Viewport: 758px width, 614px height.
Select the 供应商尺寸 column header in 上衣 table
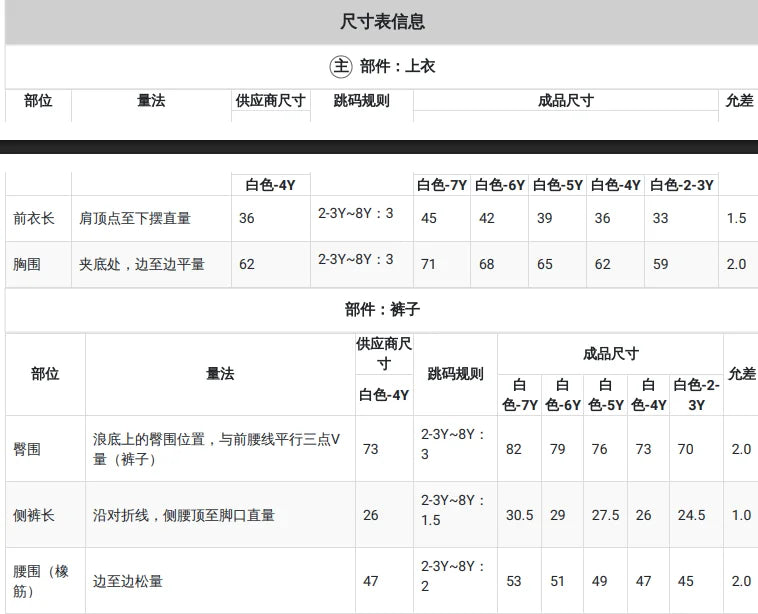[x=271, y=101]
